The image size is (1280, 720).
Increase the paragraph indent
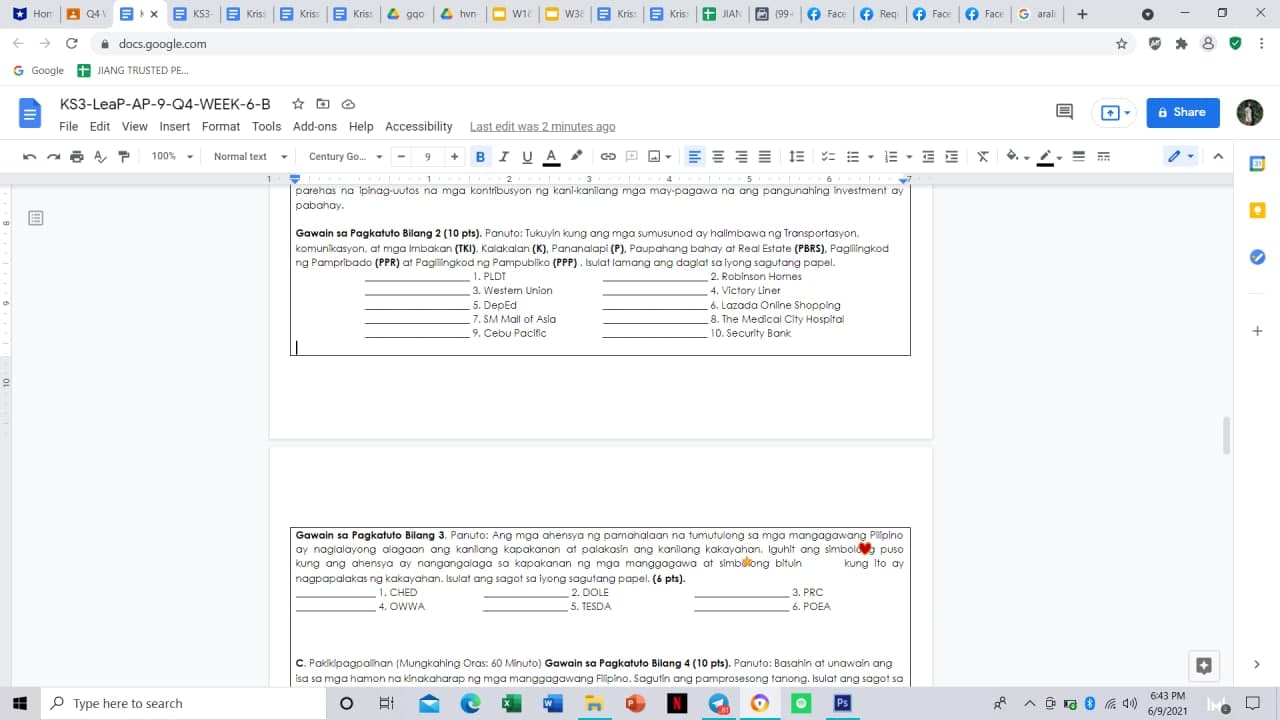(x=952, y=157)
